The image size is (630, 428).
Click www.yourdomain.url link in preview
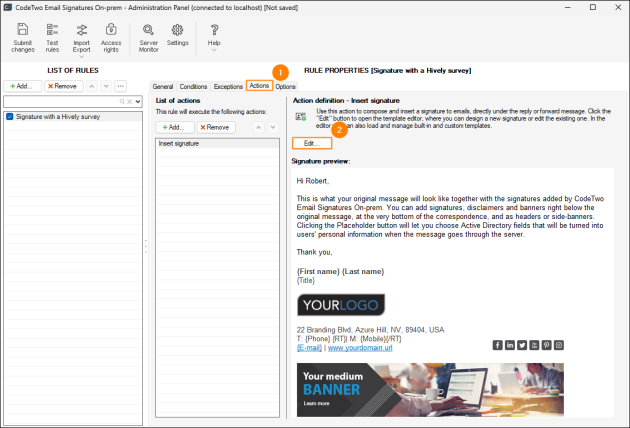(x=360, y=348)
